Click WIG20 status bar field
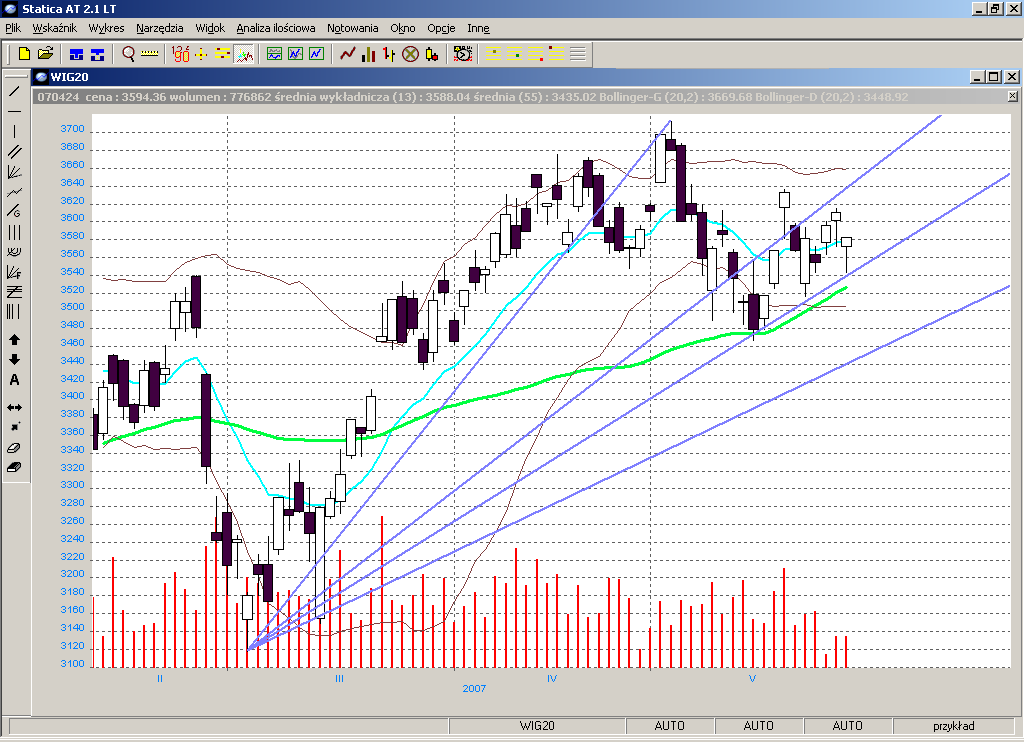1024x742 pixels. coord(537,726)
